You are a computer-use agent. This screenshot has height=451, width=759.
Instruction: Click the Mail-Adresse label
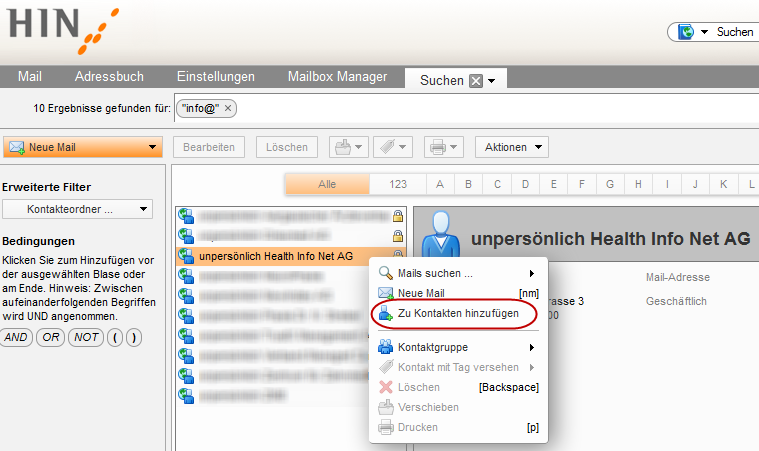[x=678, y=277]
